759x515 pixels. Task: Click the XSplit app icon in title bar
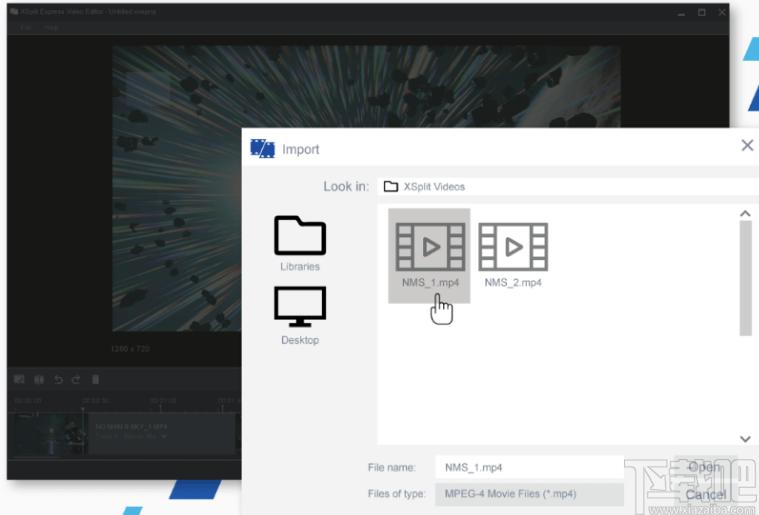(14, 11)
